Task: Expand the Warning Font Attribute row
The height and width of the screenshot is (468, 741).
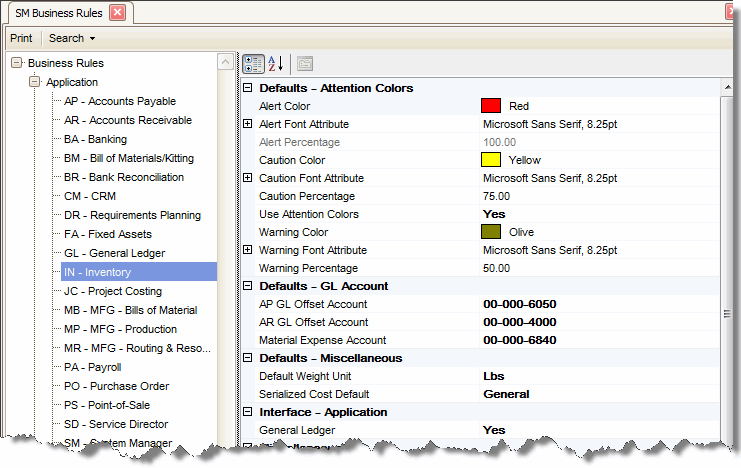Action: point(248,250)
